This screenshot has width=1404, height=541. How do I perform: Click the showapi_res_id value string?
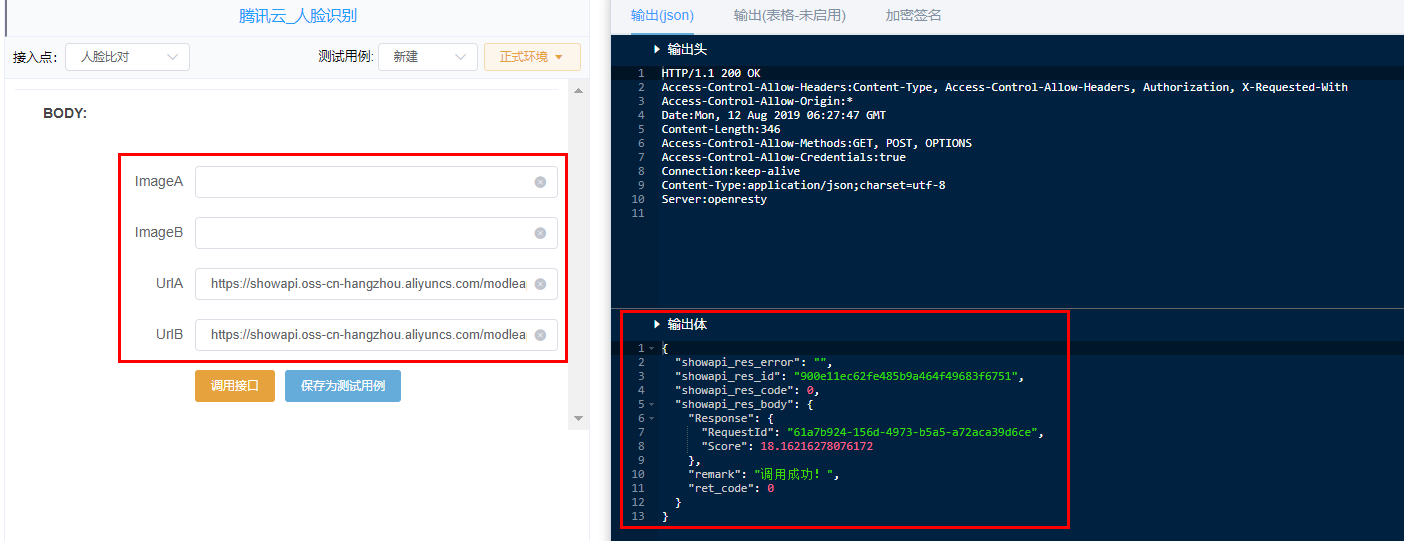[906, 377]
